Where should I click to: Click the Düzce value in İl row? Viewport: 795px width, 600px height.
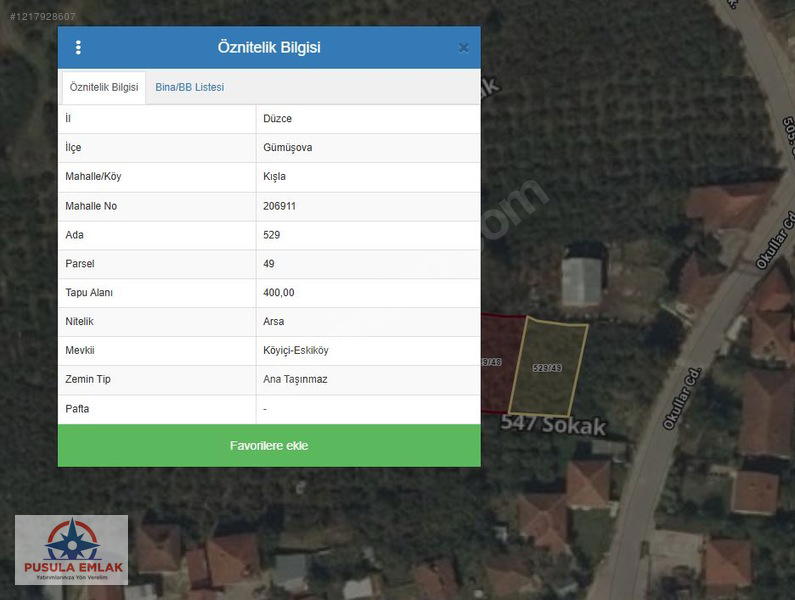(277, 119)
